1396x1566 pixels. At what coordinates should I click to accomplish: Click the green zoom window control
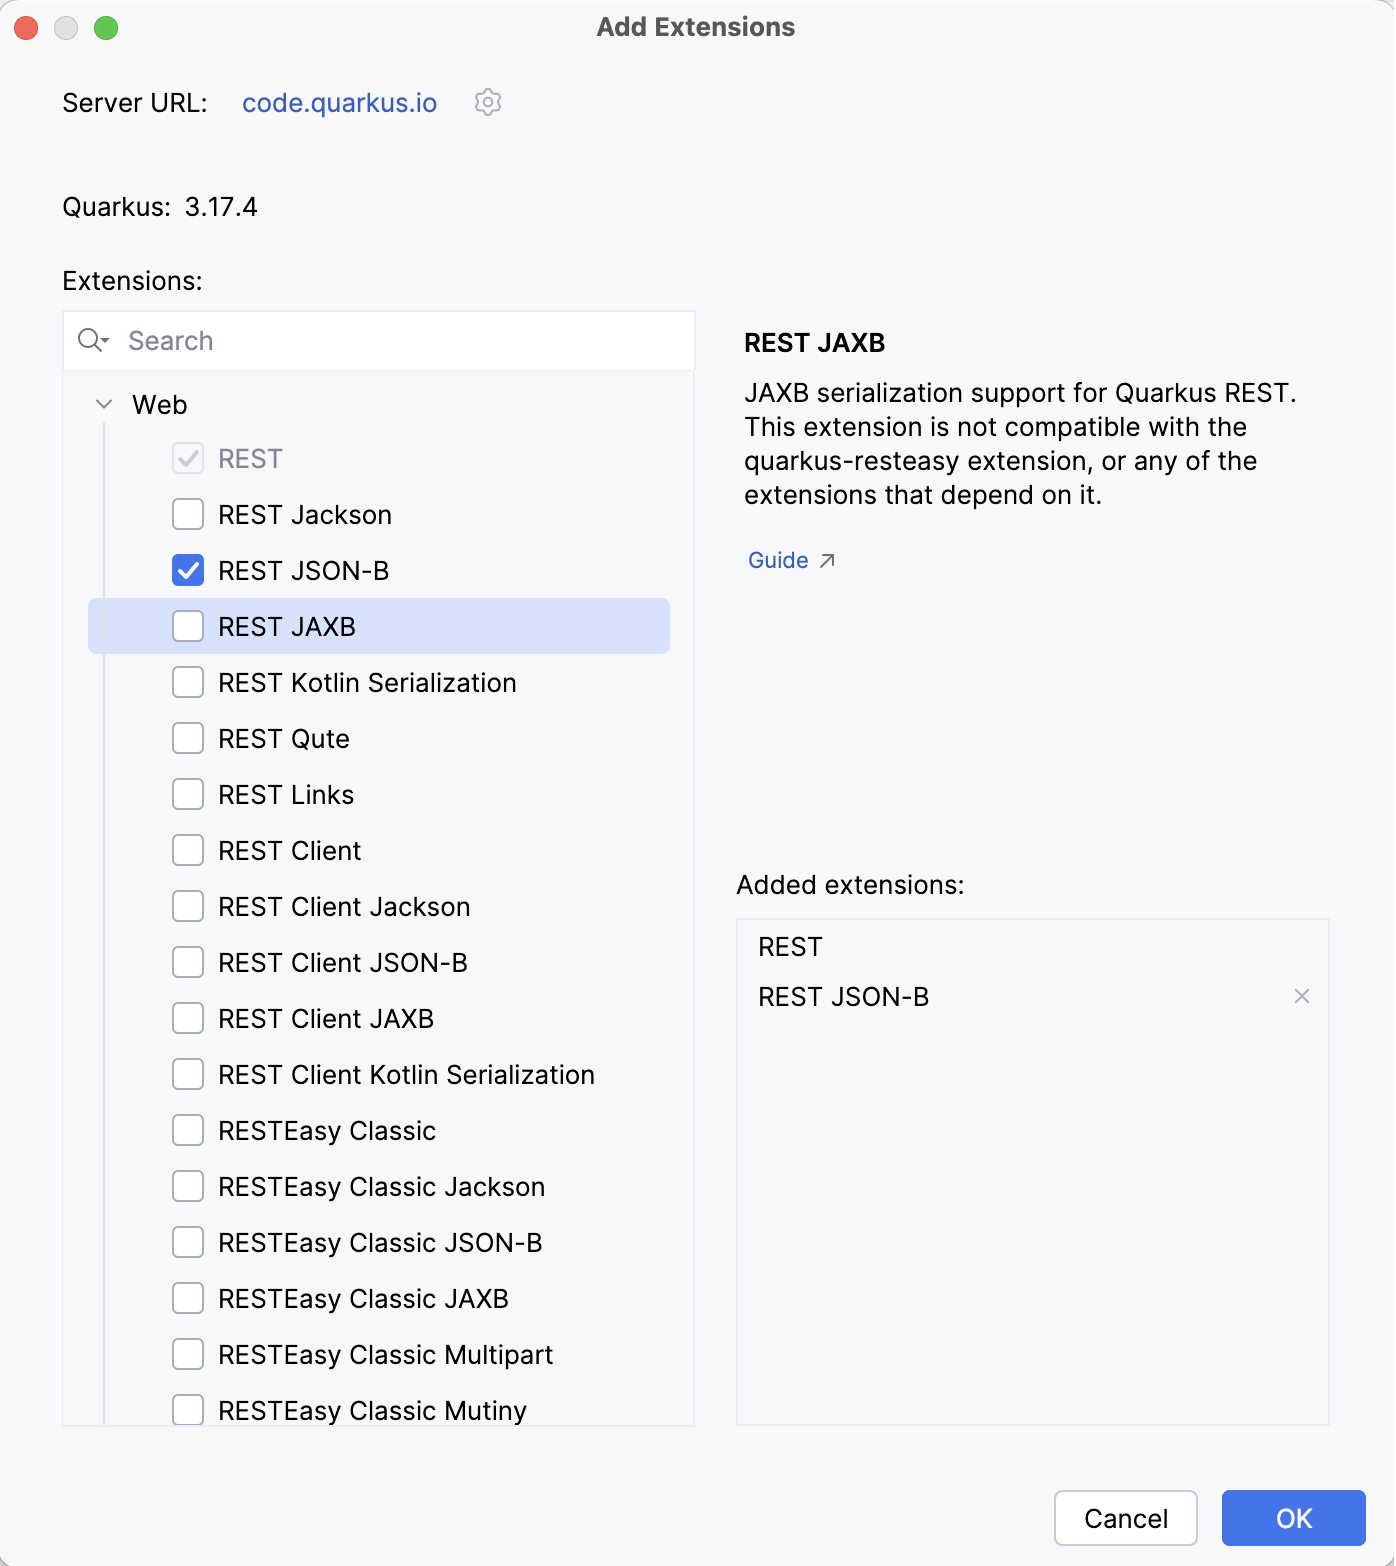[x=104, y=27]
